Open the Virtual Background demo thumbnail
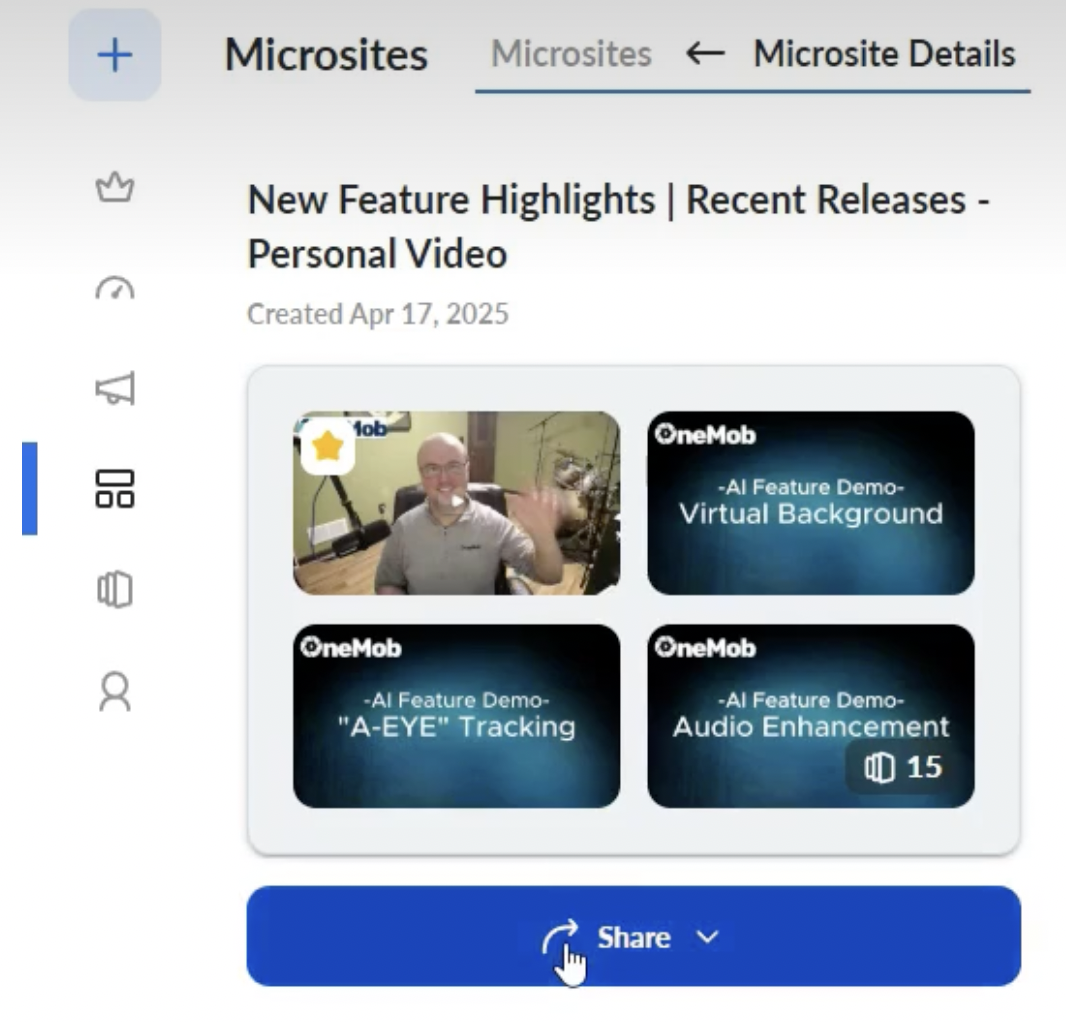 (810, 503)
